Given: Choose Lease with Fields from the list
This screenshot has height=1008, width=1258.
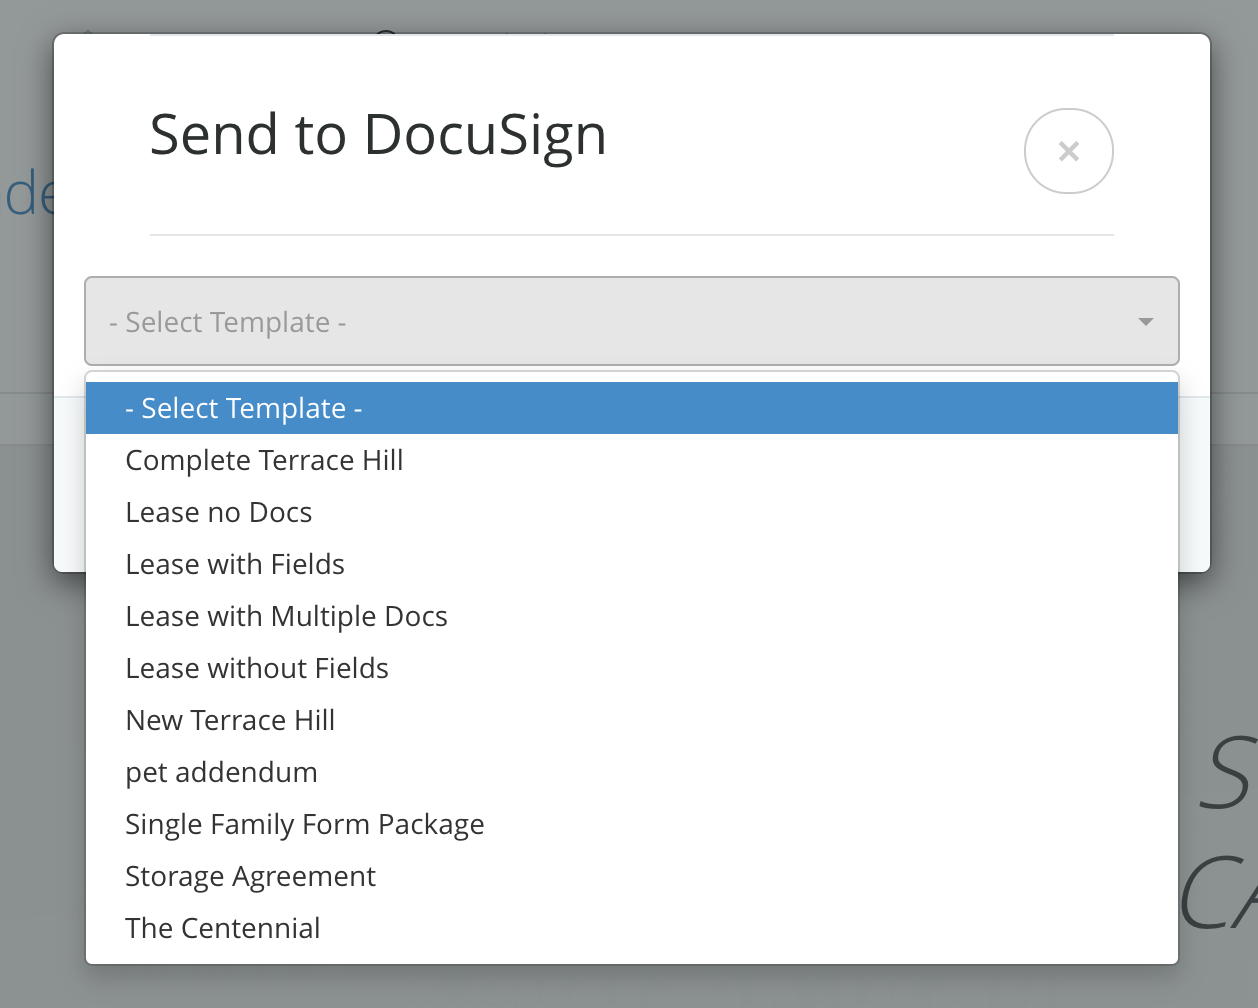Looking at the screenshot, I should 235,564.
